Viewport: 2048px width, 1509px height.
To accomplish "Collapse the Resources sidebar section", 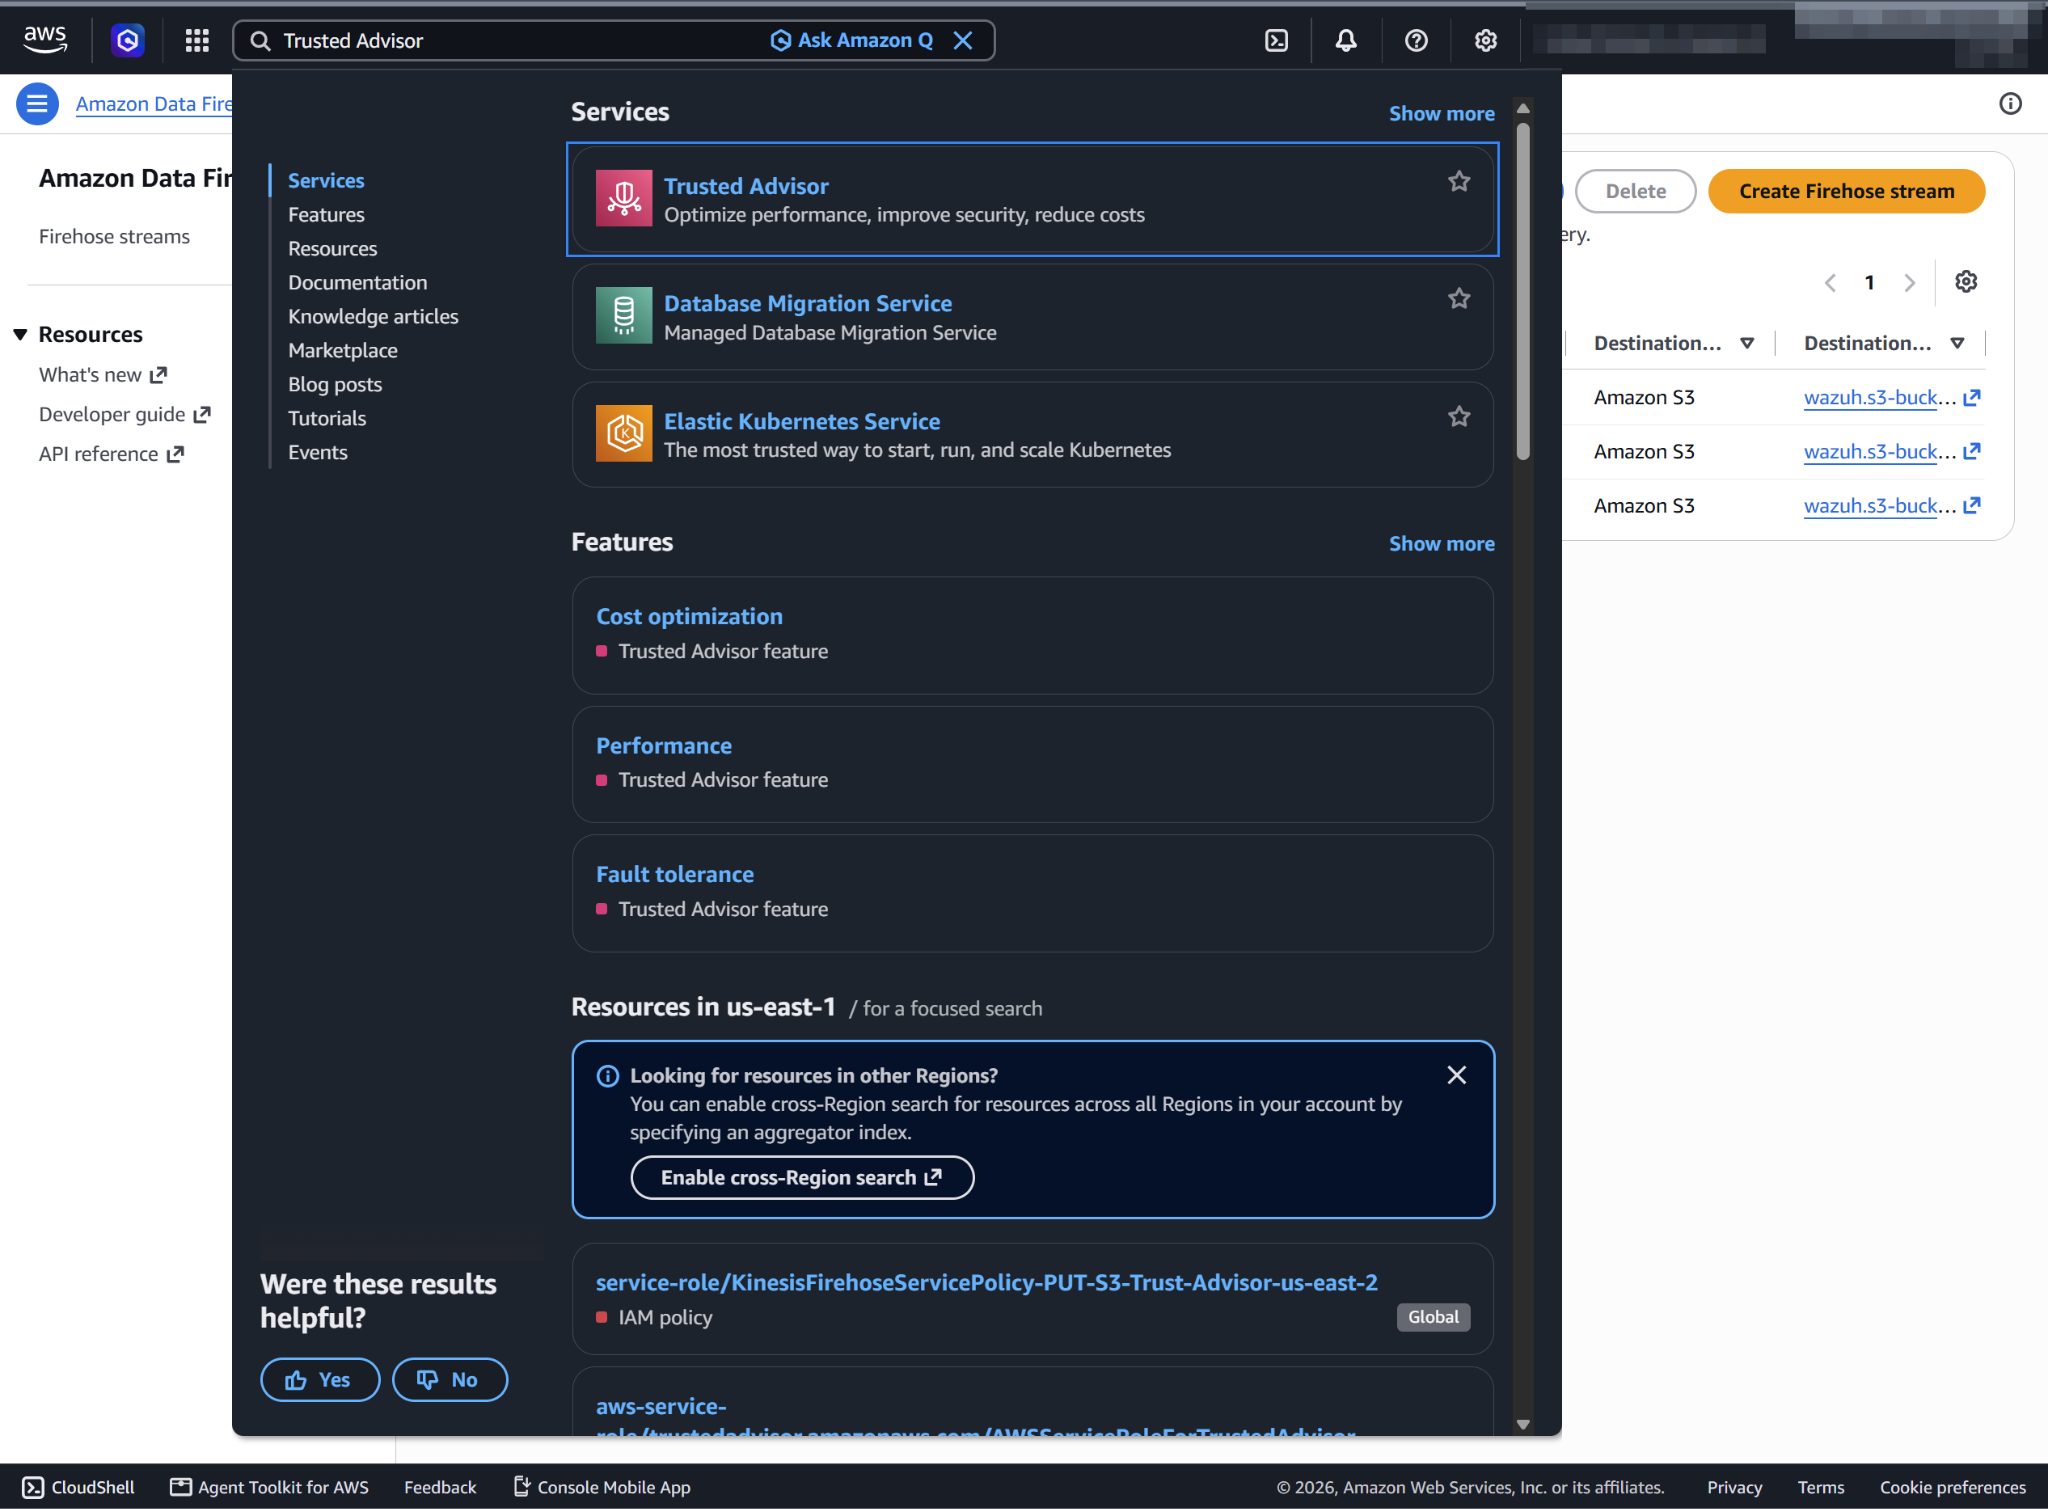I will pyautogui.click(x=20, y=334).
